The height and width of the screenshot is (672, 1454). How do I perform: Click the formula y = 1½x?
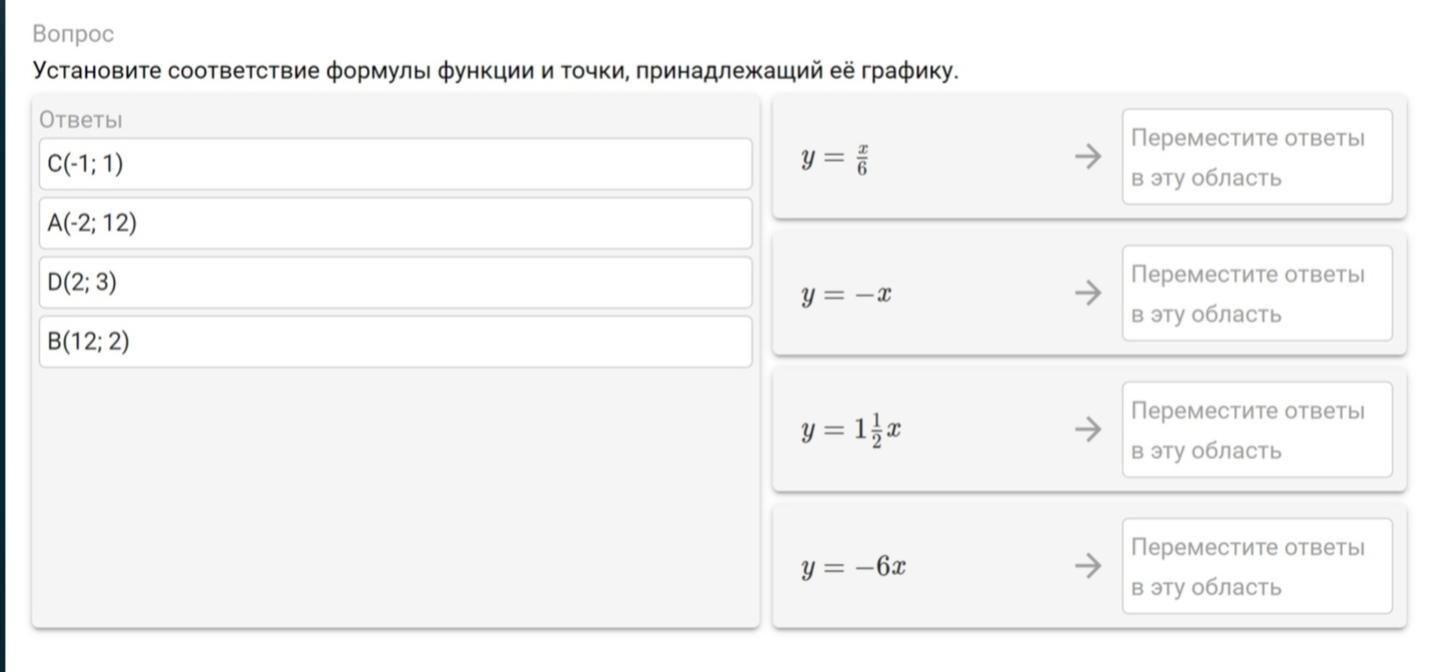pyautogui.click(x=852, y=431)
